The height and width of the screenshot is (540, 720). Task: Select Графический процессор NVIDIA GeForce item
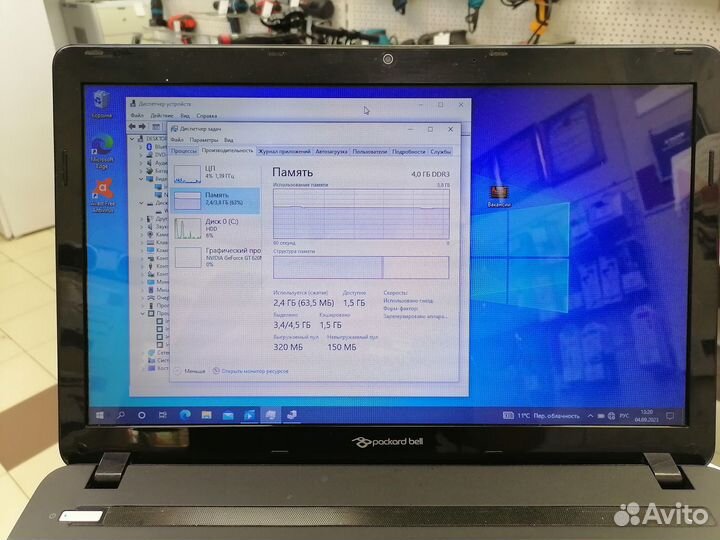click(216, 257)
